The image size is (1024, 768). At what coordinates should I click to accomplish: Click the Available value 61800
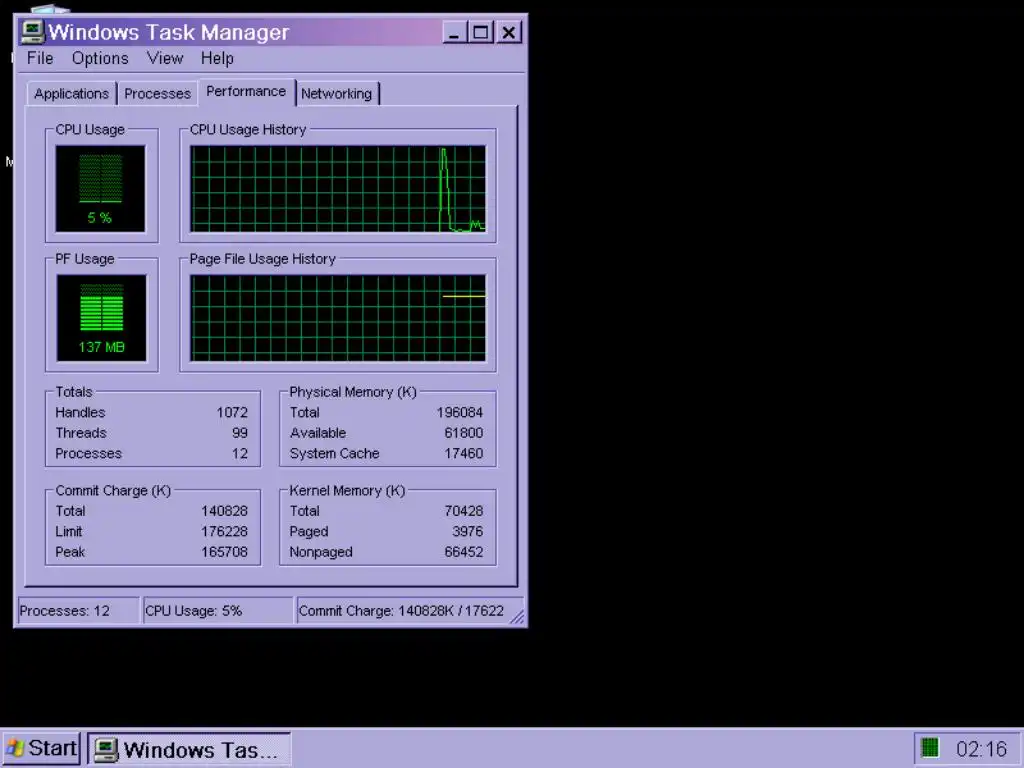pos(464,433)
